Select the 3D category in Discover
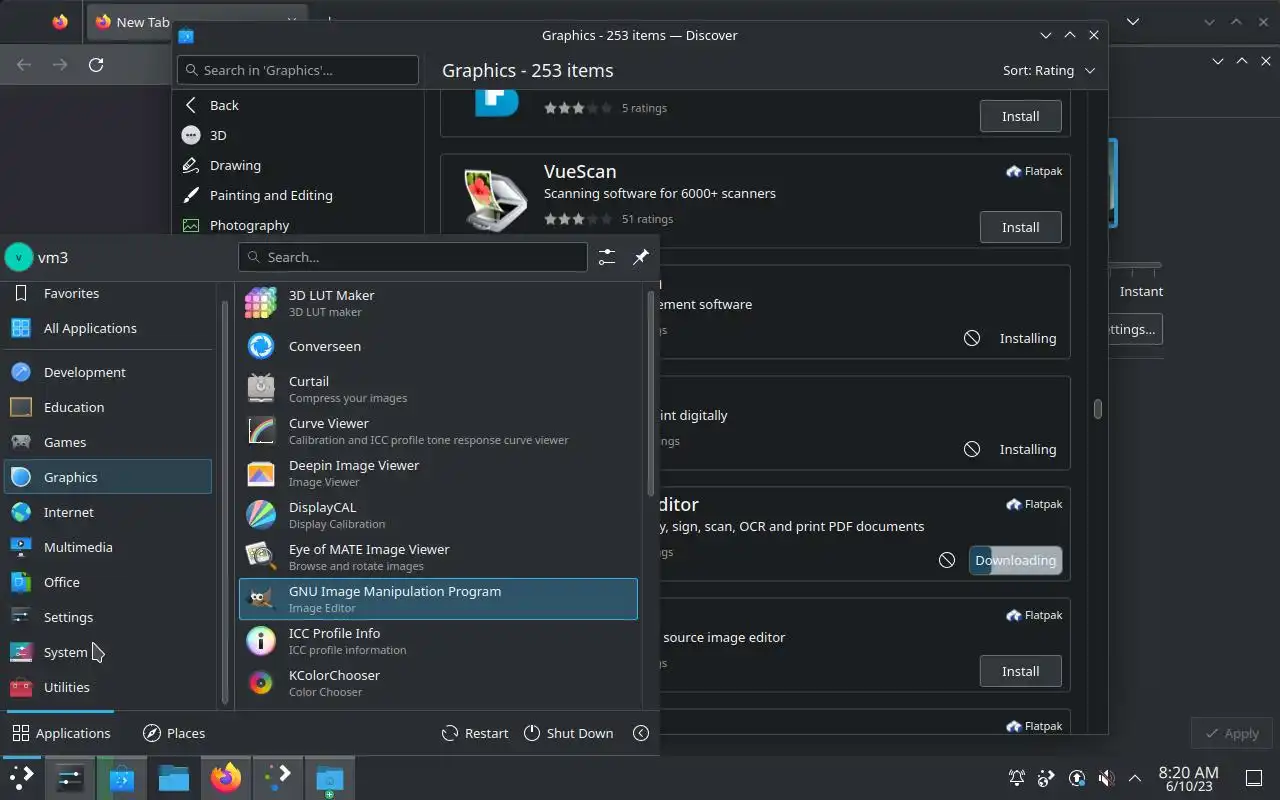The height and width of the screenshot is (800, 1280). tap(298, 135)
